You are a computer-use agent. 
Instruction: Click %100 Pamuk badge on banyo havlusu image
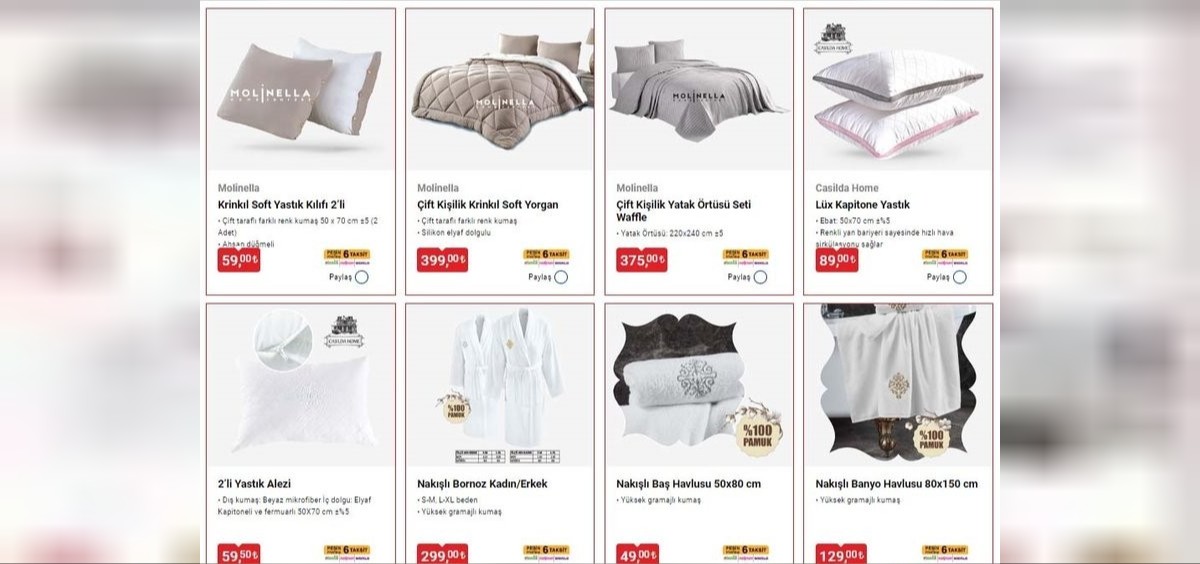click(932, 435)
